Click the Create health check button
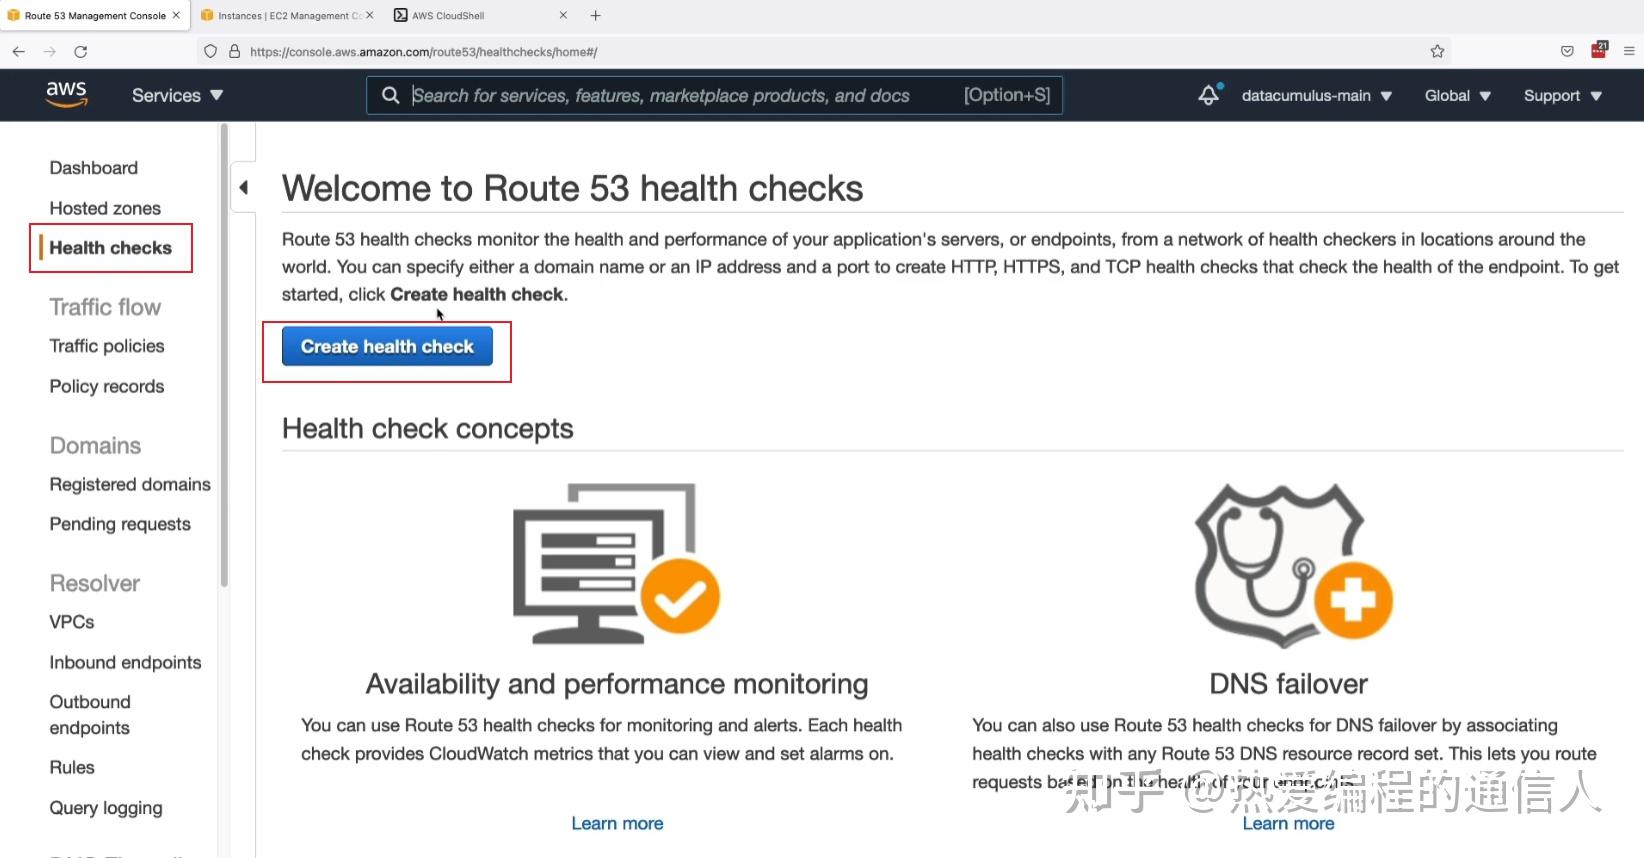The width and height of the screenshot is (1644, 858). (x=387, y=346)
